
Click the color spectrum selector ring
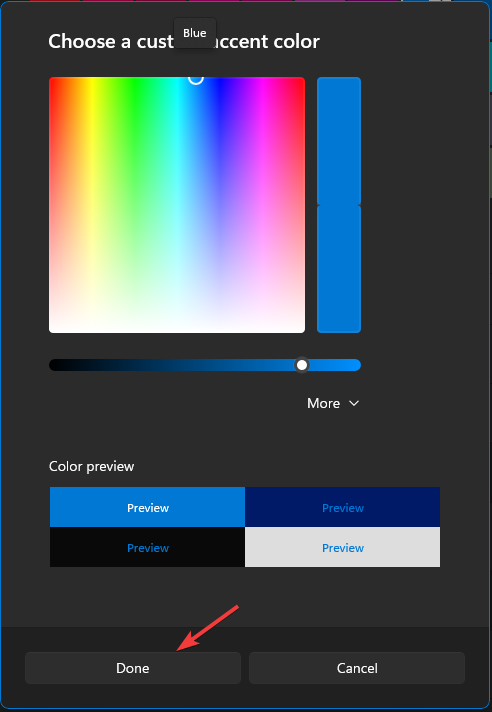[x=196, y=78]
